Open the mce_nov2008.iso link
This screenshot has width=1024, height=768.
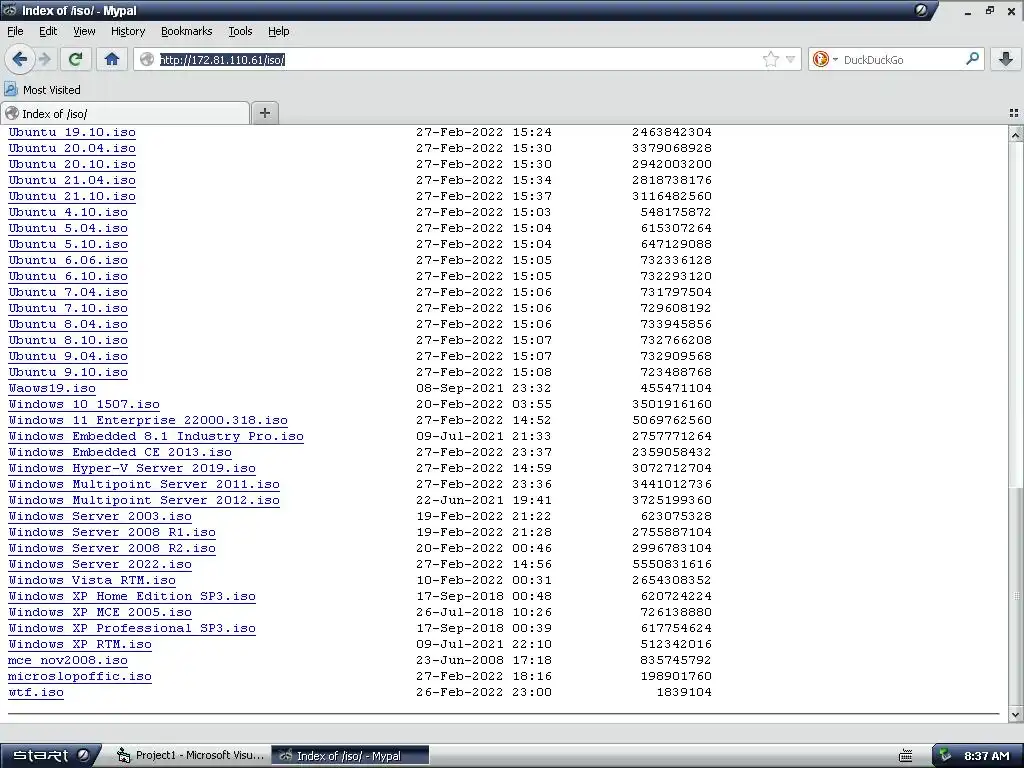coord(68,660)
